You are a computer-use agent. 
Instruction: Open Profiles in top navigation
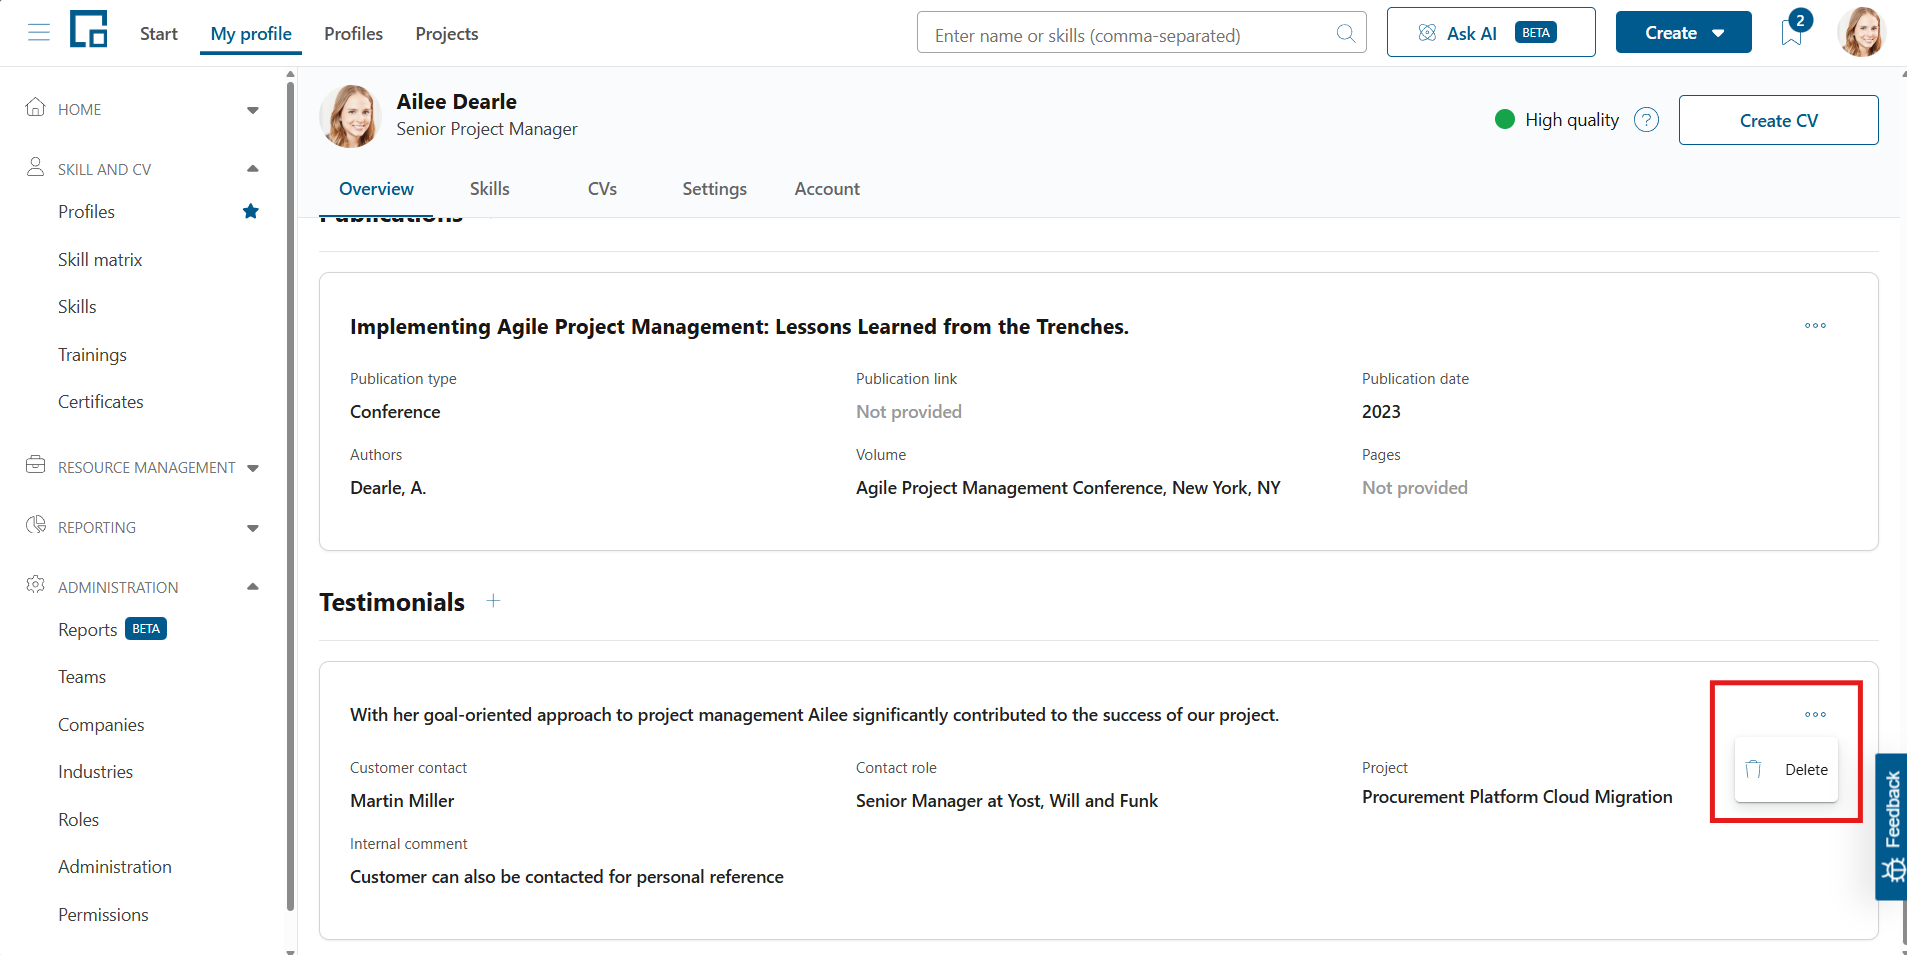[353, 34]
